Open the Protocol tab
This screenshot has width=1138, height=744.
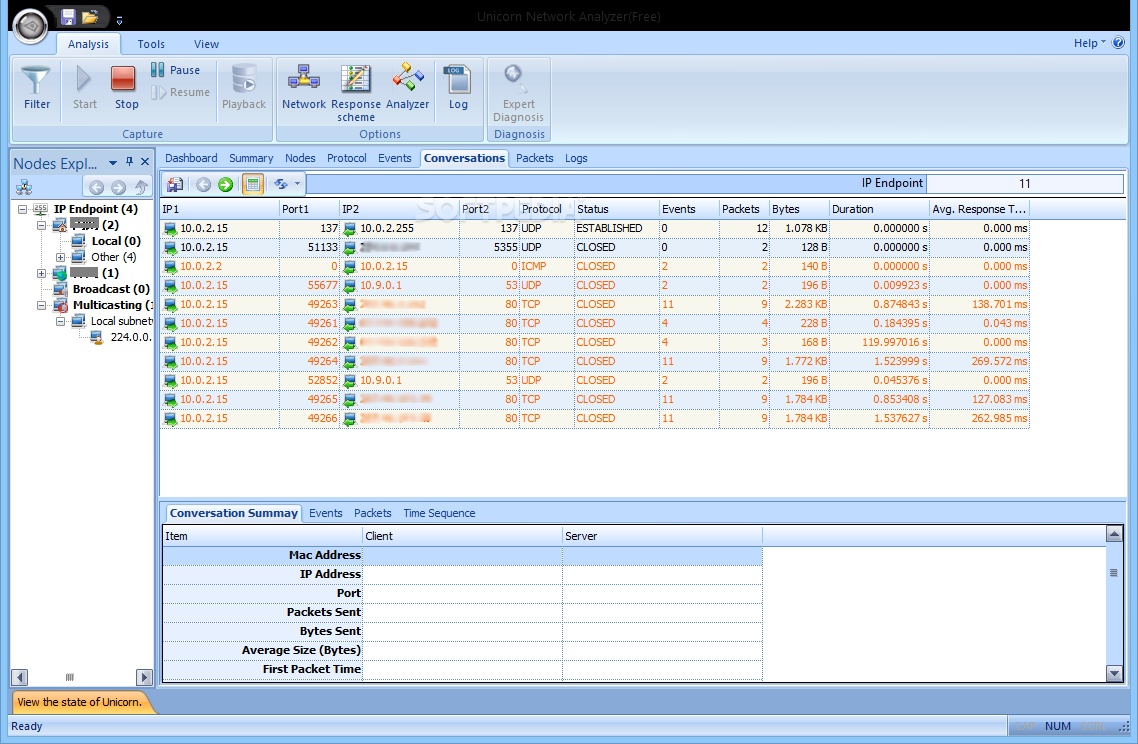pos(346,158)
